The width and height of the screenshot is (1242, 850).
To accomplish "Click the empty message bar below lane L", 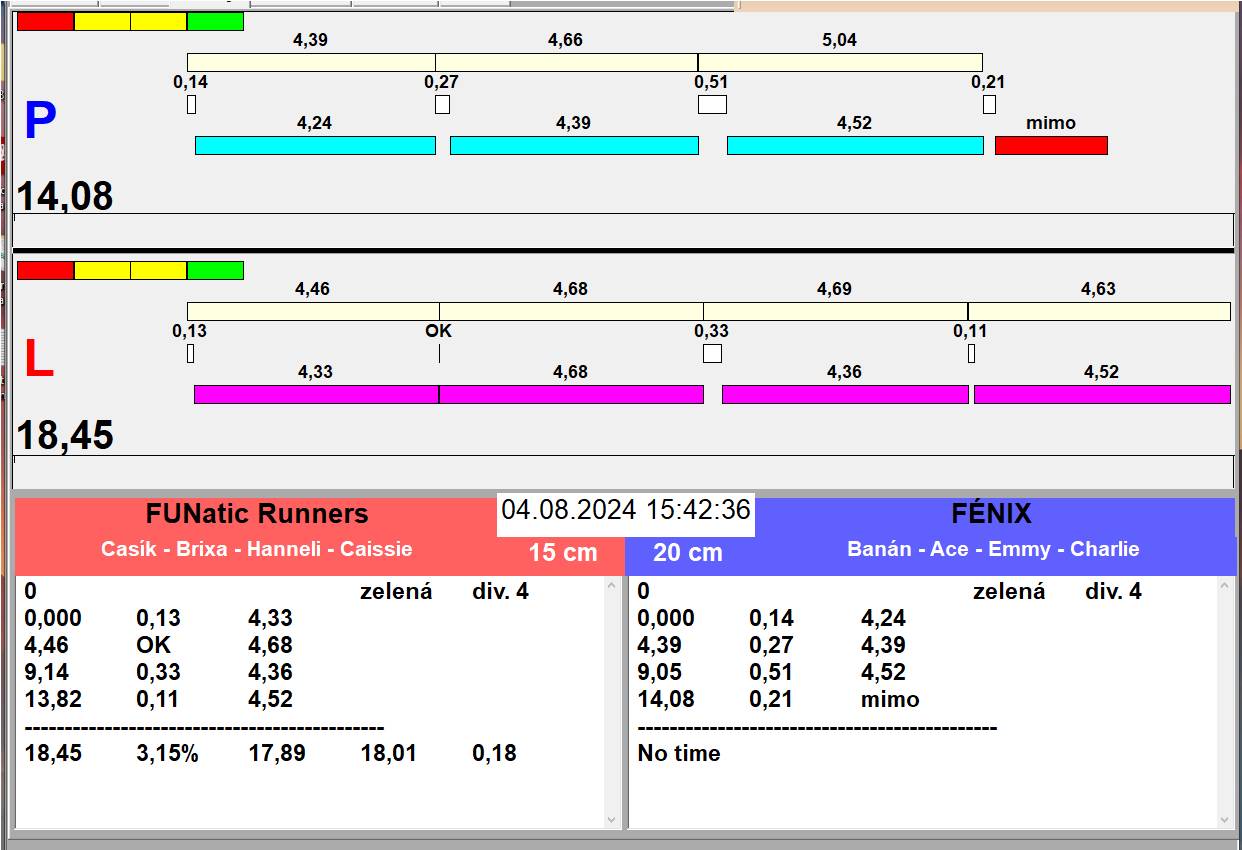I will (x=623, y=471).
